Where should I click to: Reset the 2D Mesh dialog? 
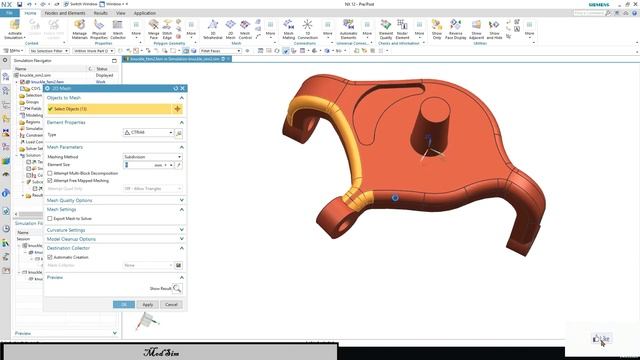pos(176,89)
